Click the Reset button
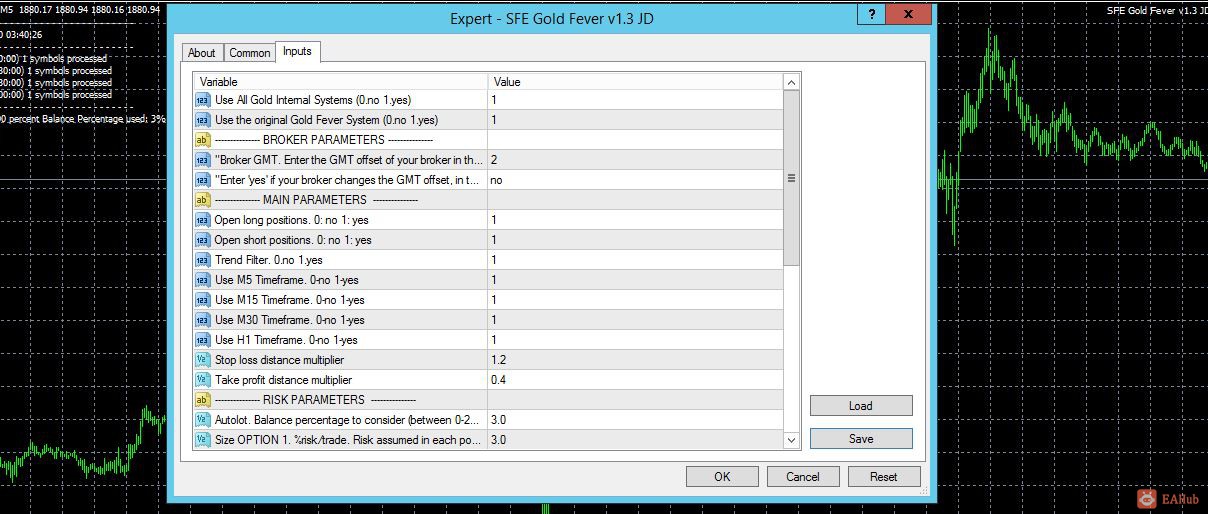This screenshot has height=514, width=1208. tap(884, 477)
